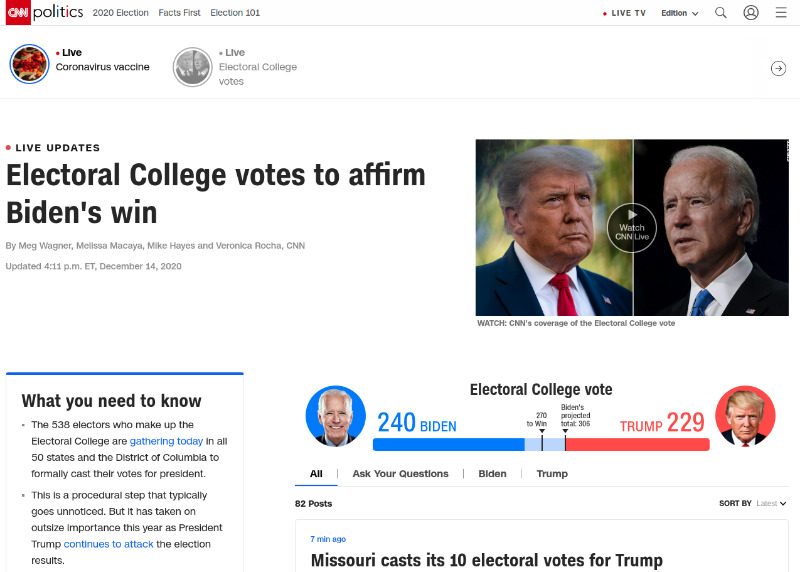800x572 pixels.
Task: Open the Facts First menu item
Action: pyautogui.click(x=179, y=13)
